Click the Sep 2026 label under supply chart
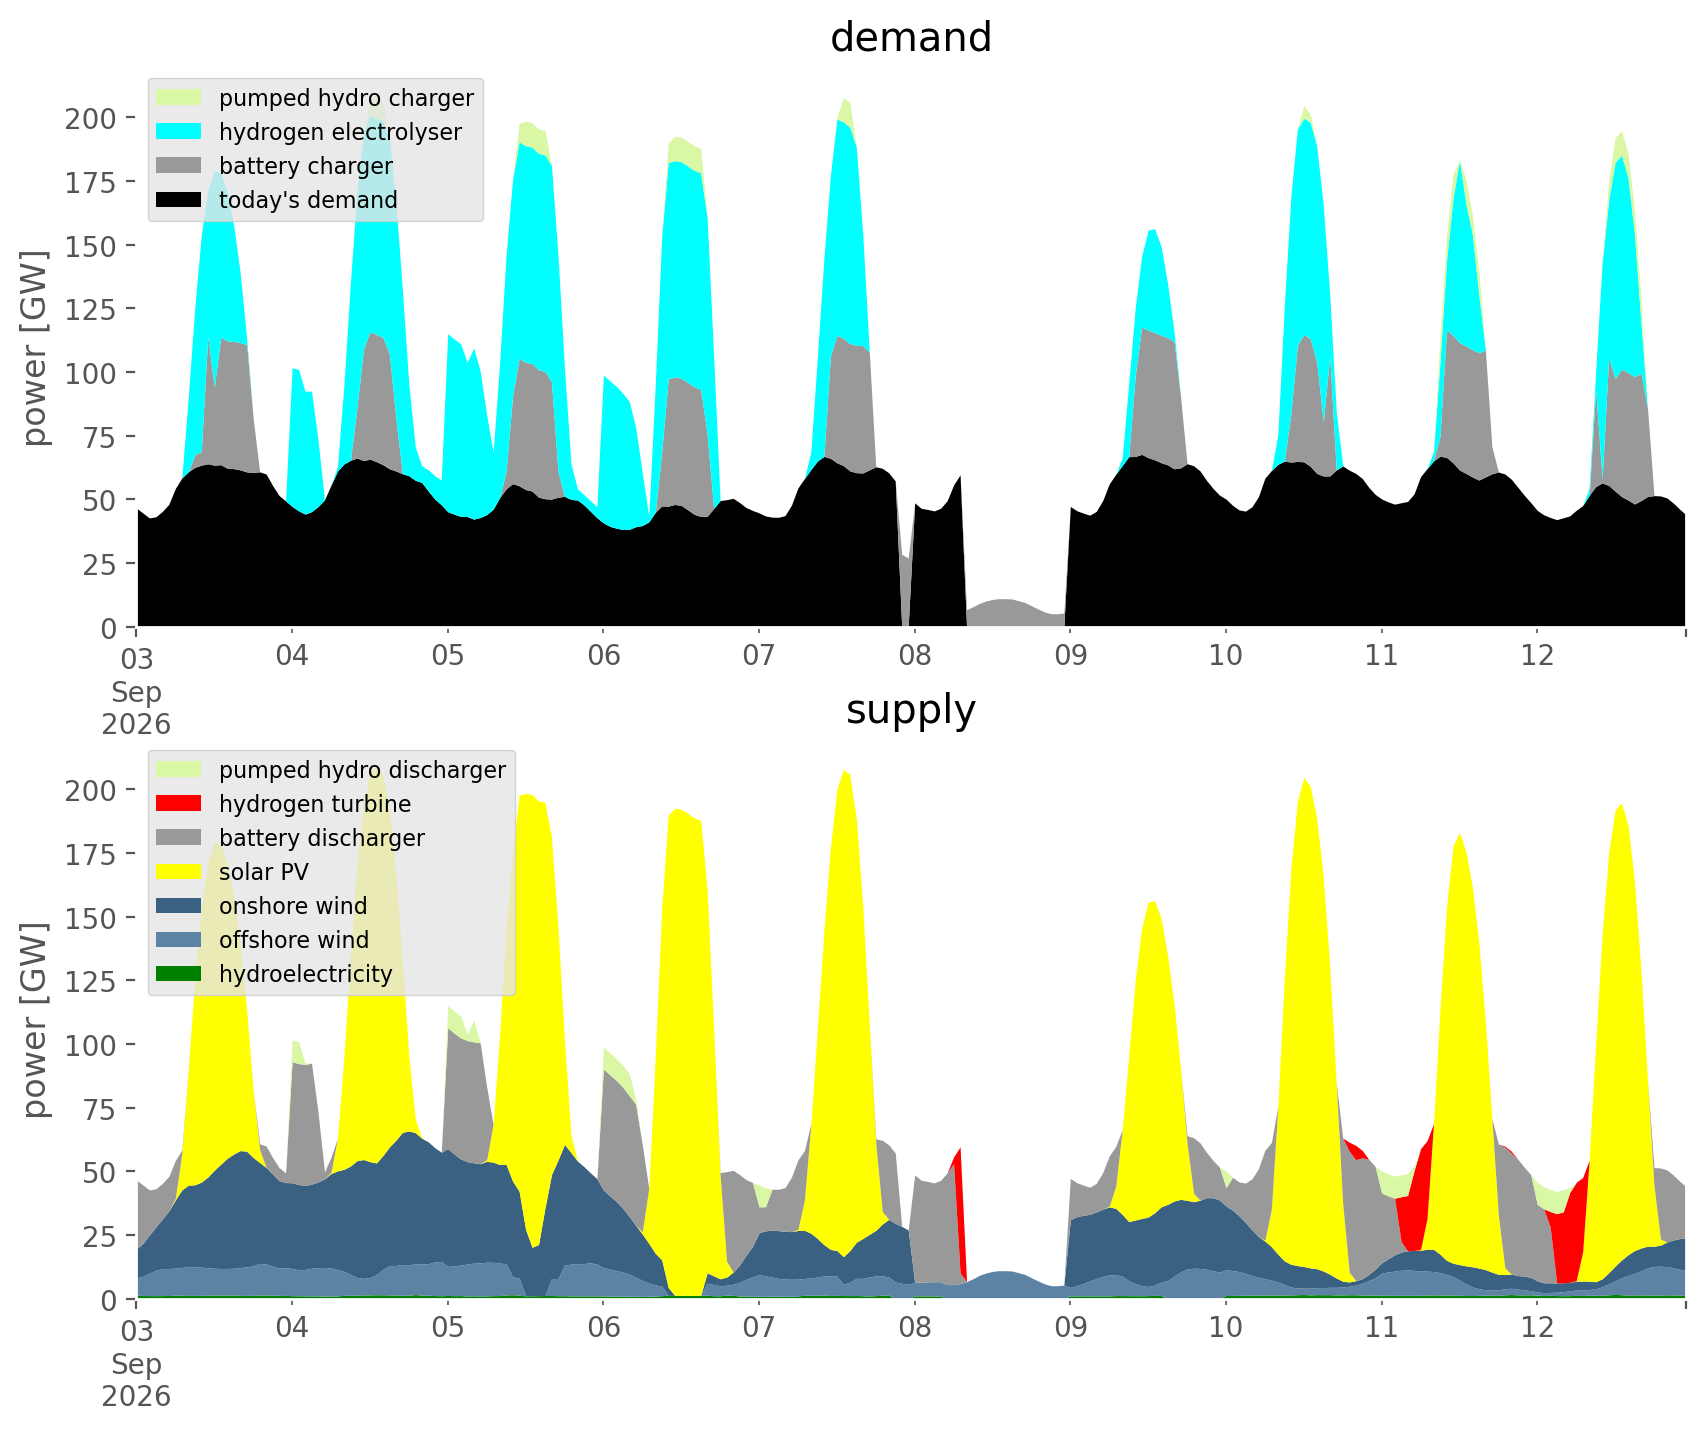The height and width of the screenshot is (1431, 1706). 136,1380
